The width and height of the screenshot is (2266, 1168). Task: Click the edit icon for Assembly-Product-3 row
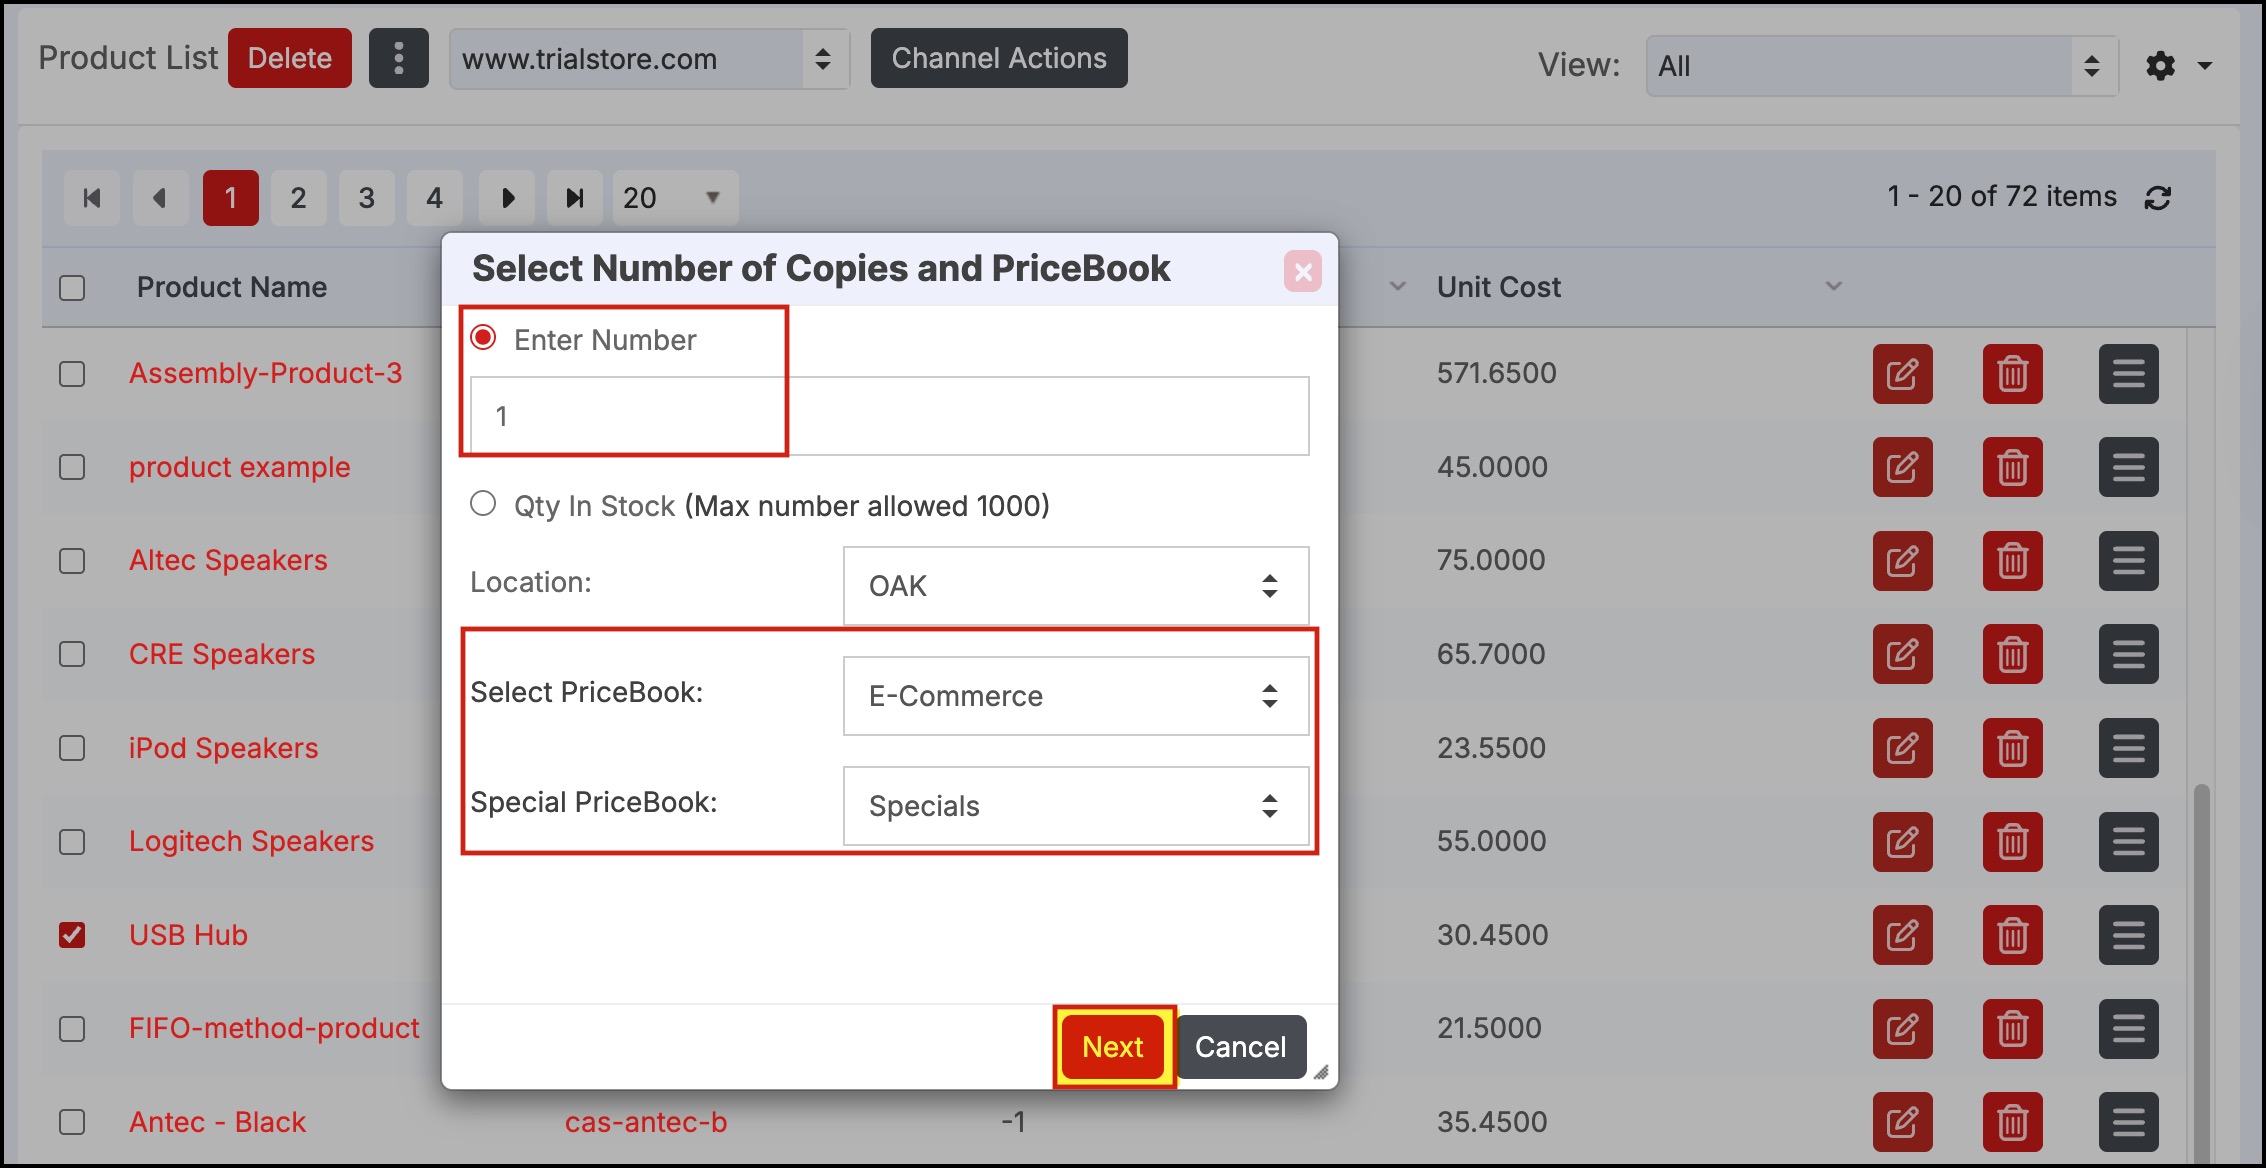1902,374
